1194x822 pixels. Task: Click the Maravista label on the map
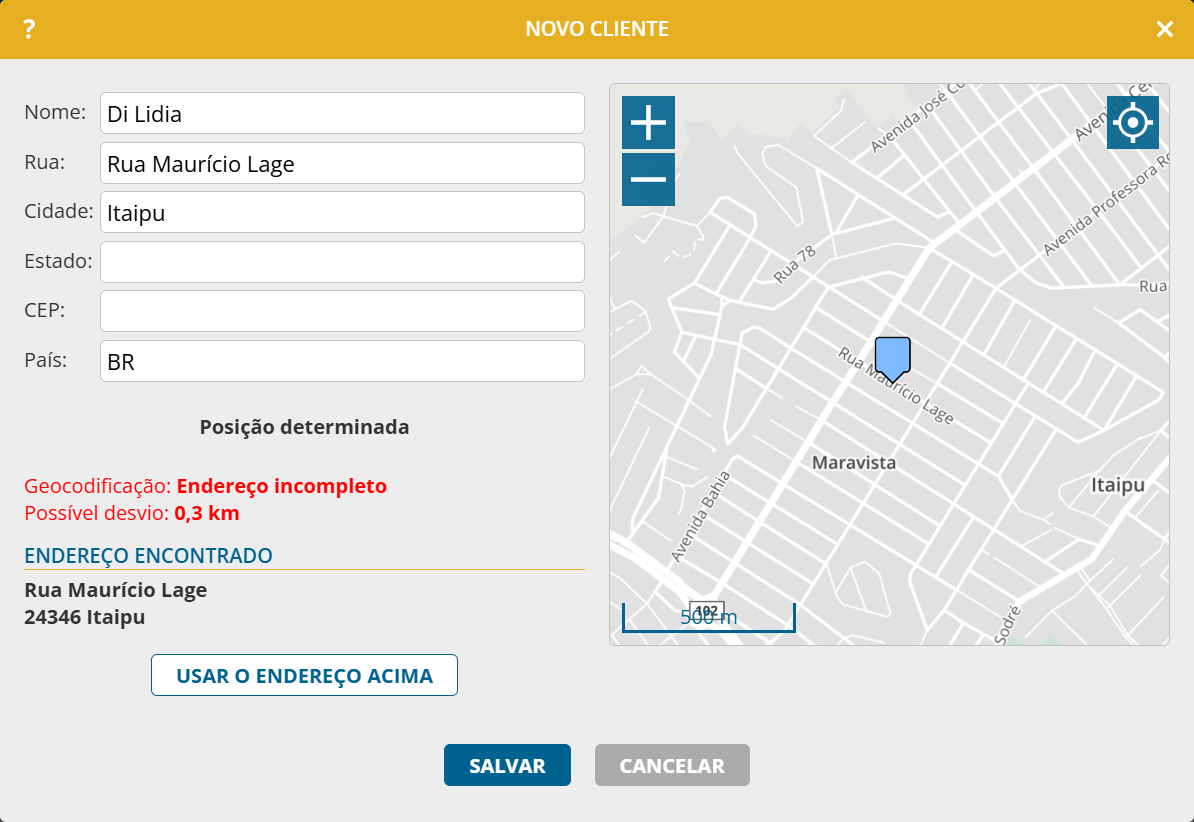pyautogui.click(x=853, y=463)
